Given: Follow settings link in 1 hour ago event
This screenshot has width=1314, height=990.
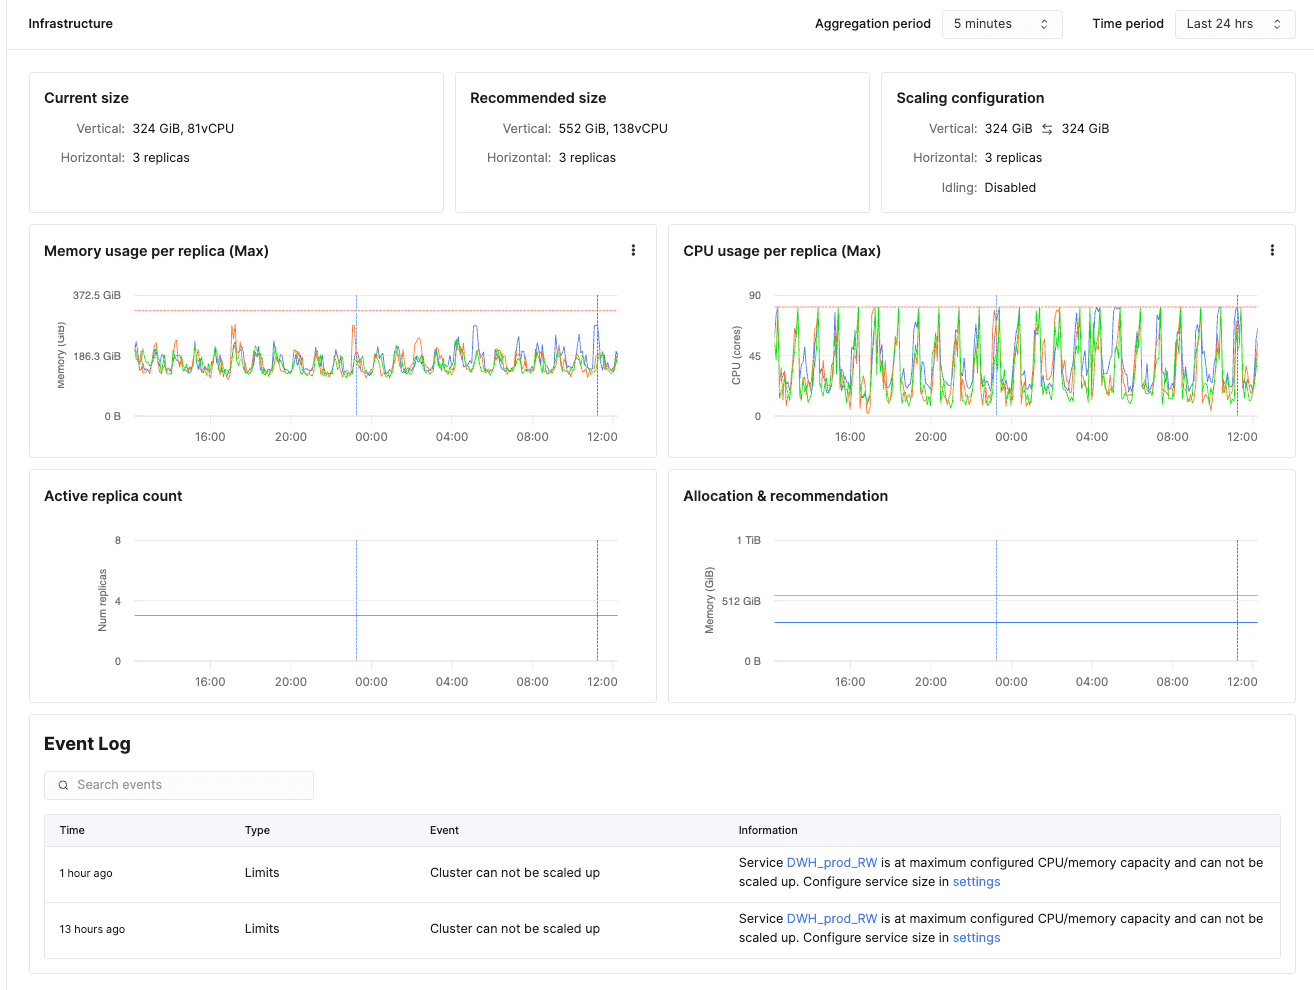Looking at the screenshot, I should pyautogui.click(x=976, y=882).
